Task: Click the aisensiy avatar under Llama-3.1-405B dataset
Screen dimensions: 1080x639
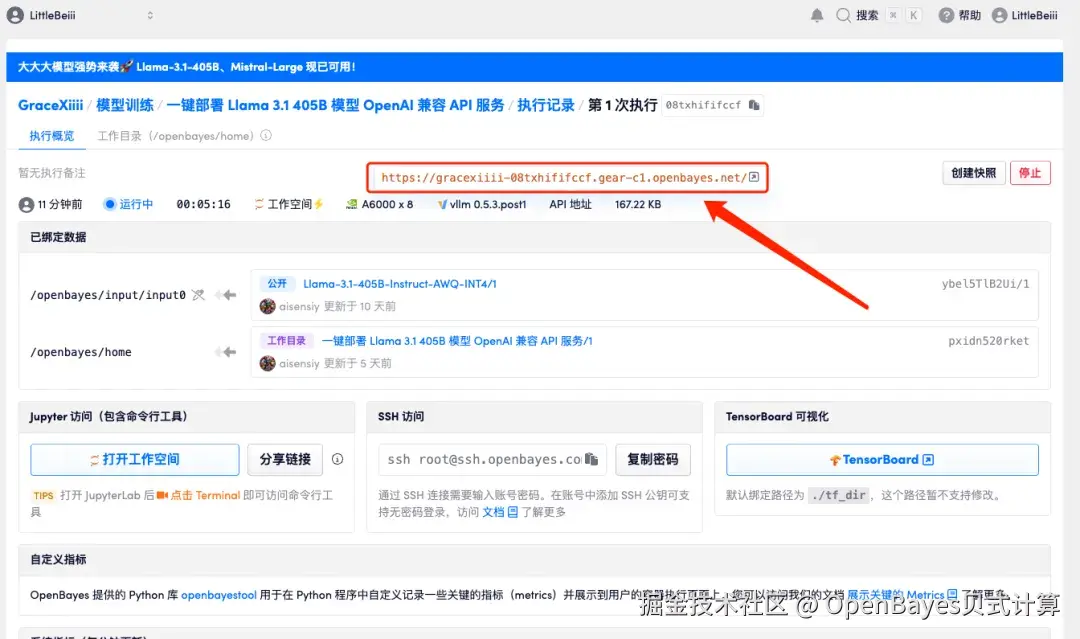Action: (x=267, y=306)
